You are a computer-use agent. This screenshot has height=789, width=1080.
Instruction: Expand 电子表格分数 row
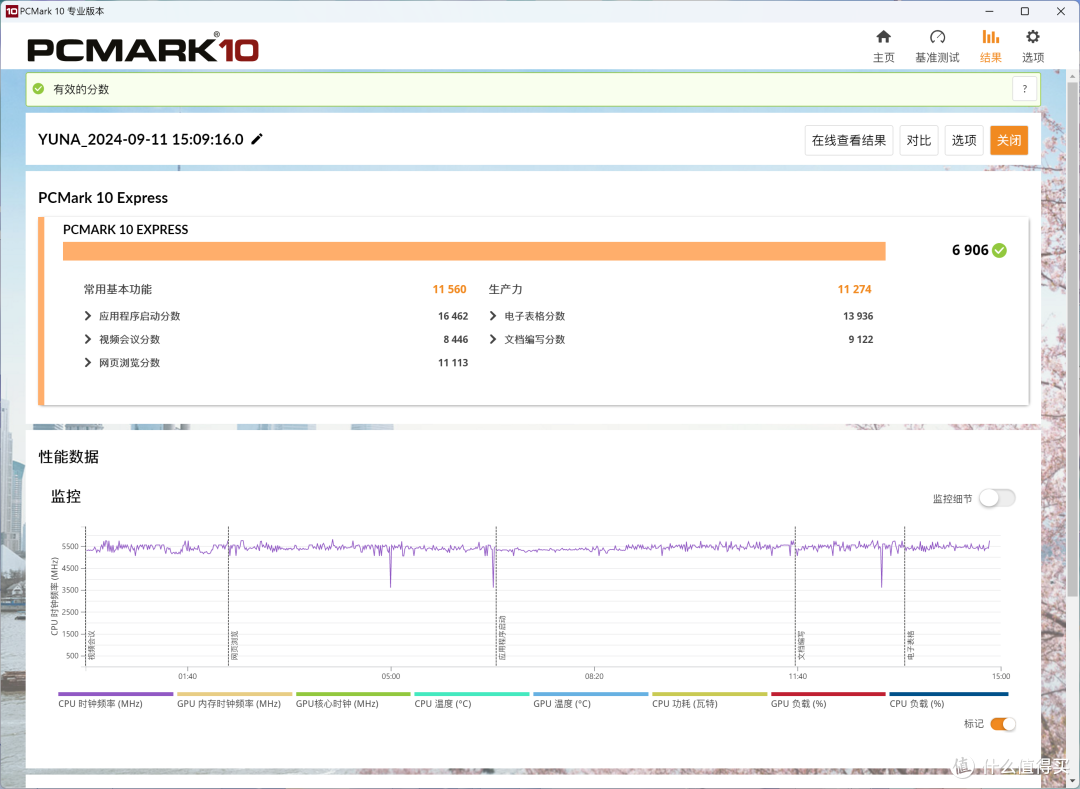(x=492, y=316)
